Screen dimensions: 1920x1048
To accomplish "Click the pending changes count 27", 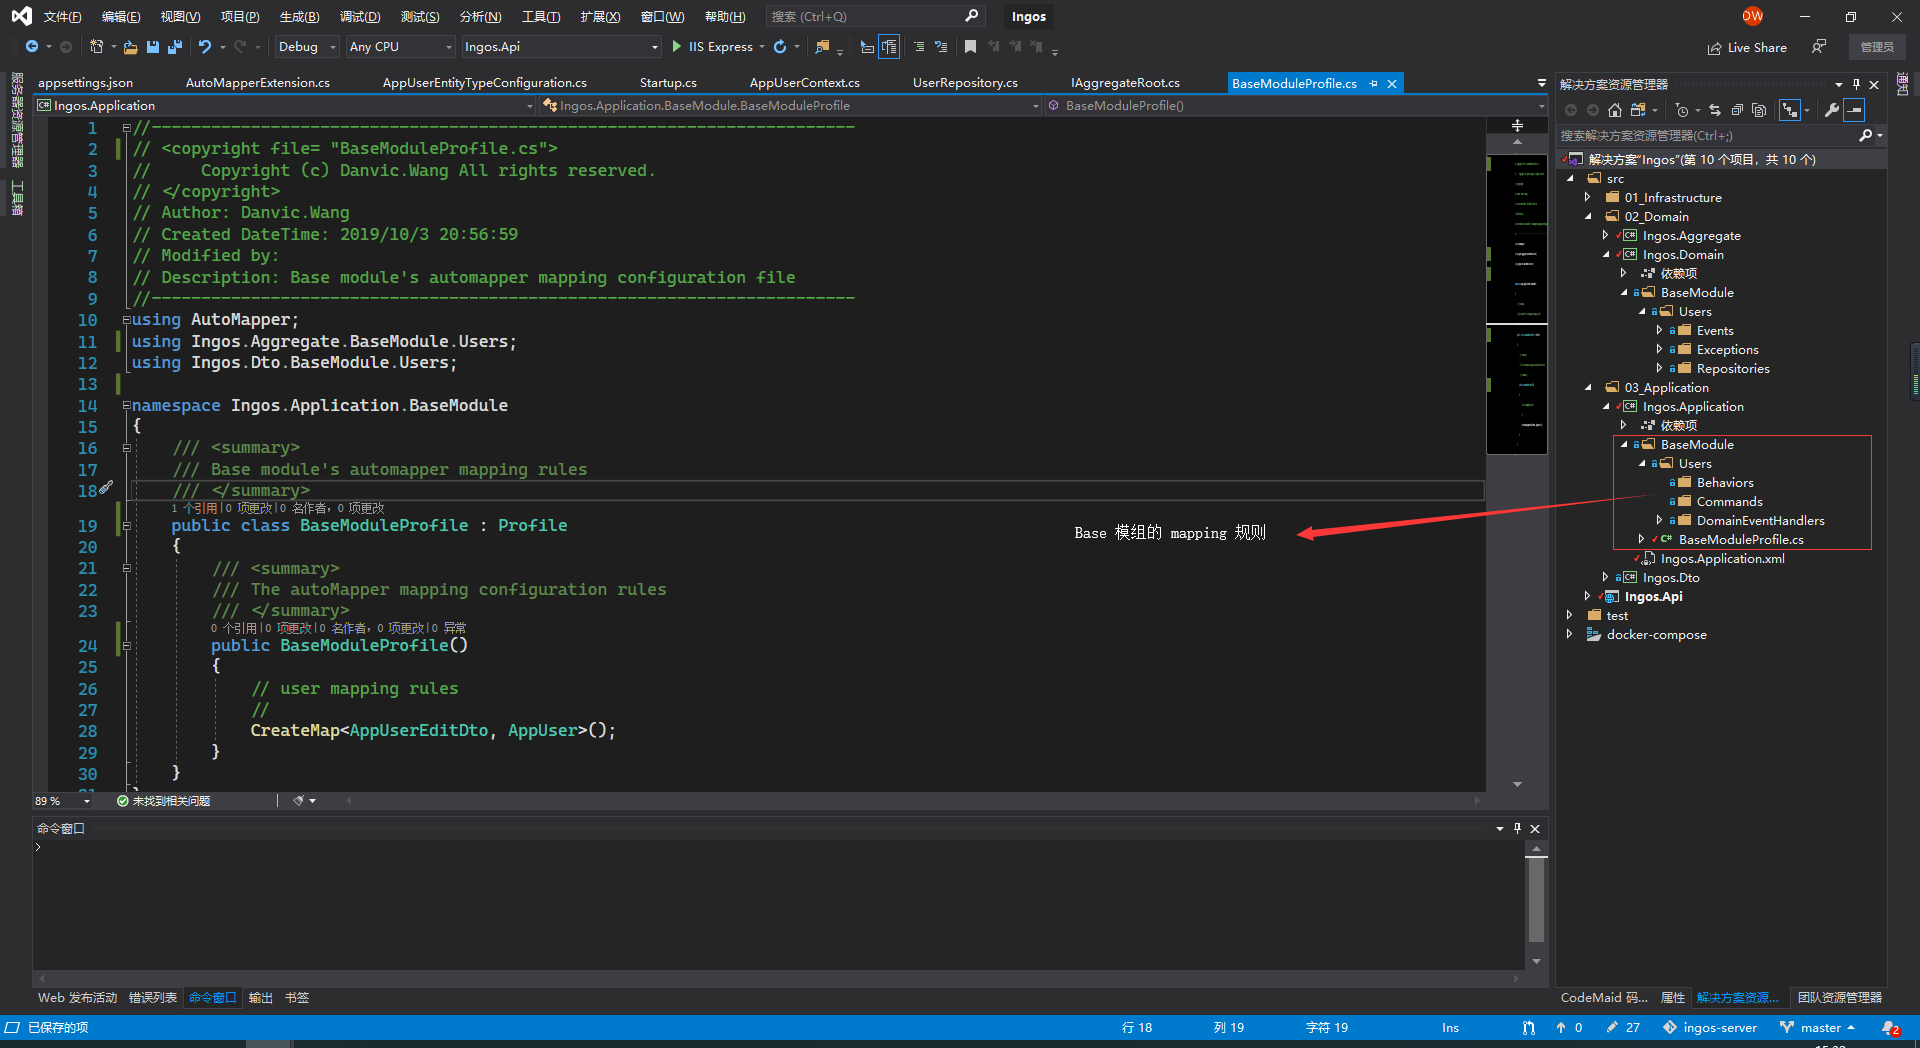I will [1623, 1028].
